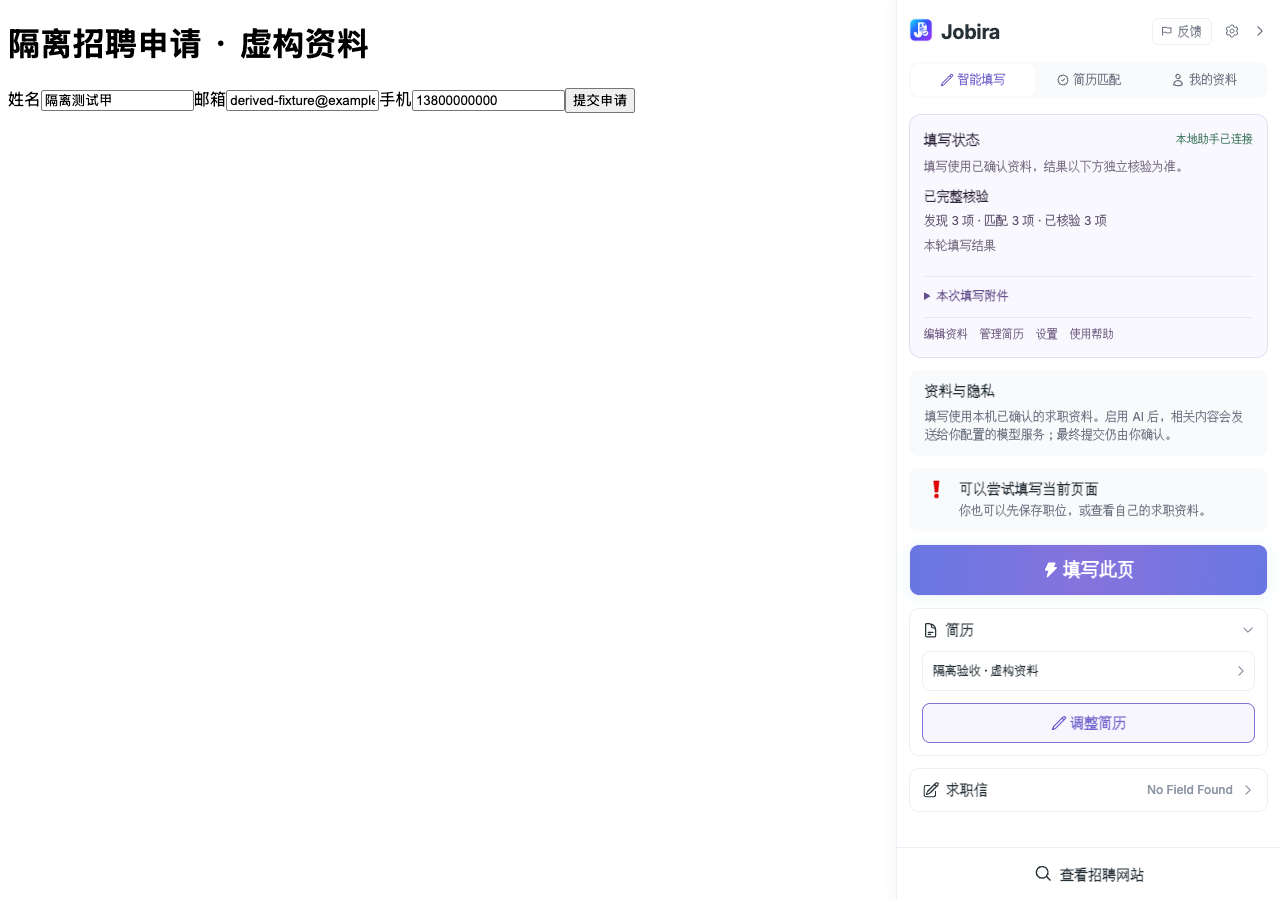
Task: Open the 管理简历 link
Action: click(x=1002, y=334)
